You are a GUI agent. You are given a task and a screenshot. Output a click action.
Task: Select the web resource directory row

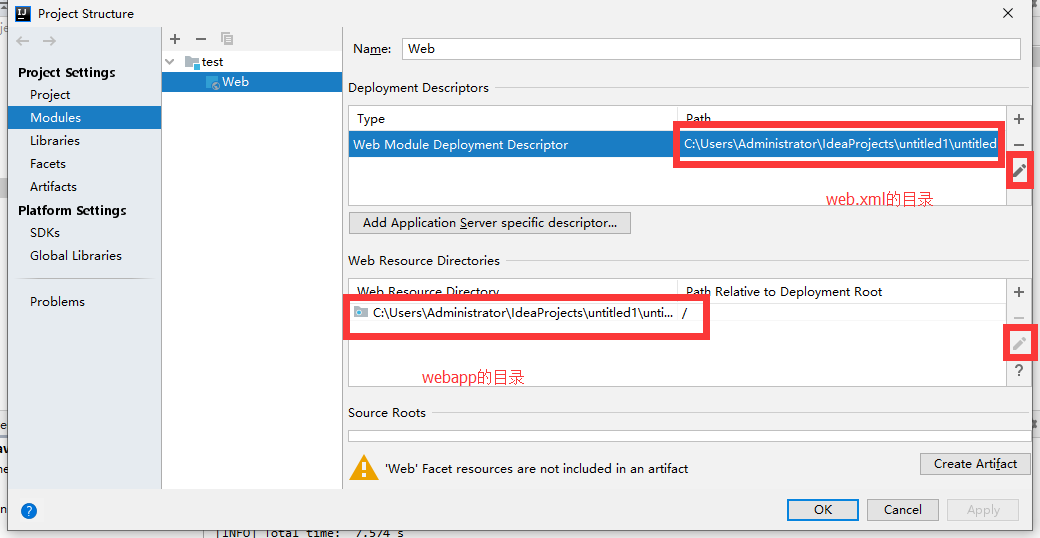coord(677,312)
